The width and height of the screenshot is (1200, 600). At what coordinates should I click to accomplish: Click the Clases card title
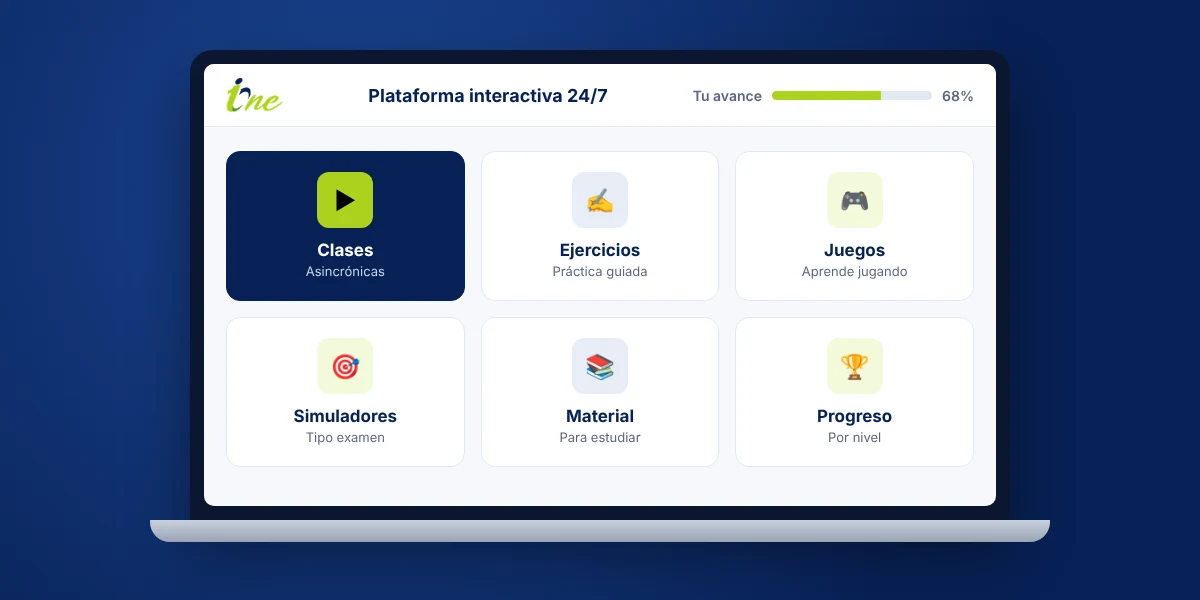click(345, 250)
